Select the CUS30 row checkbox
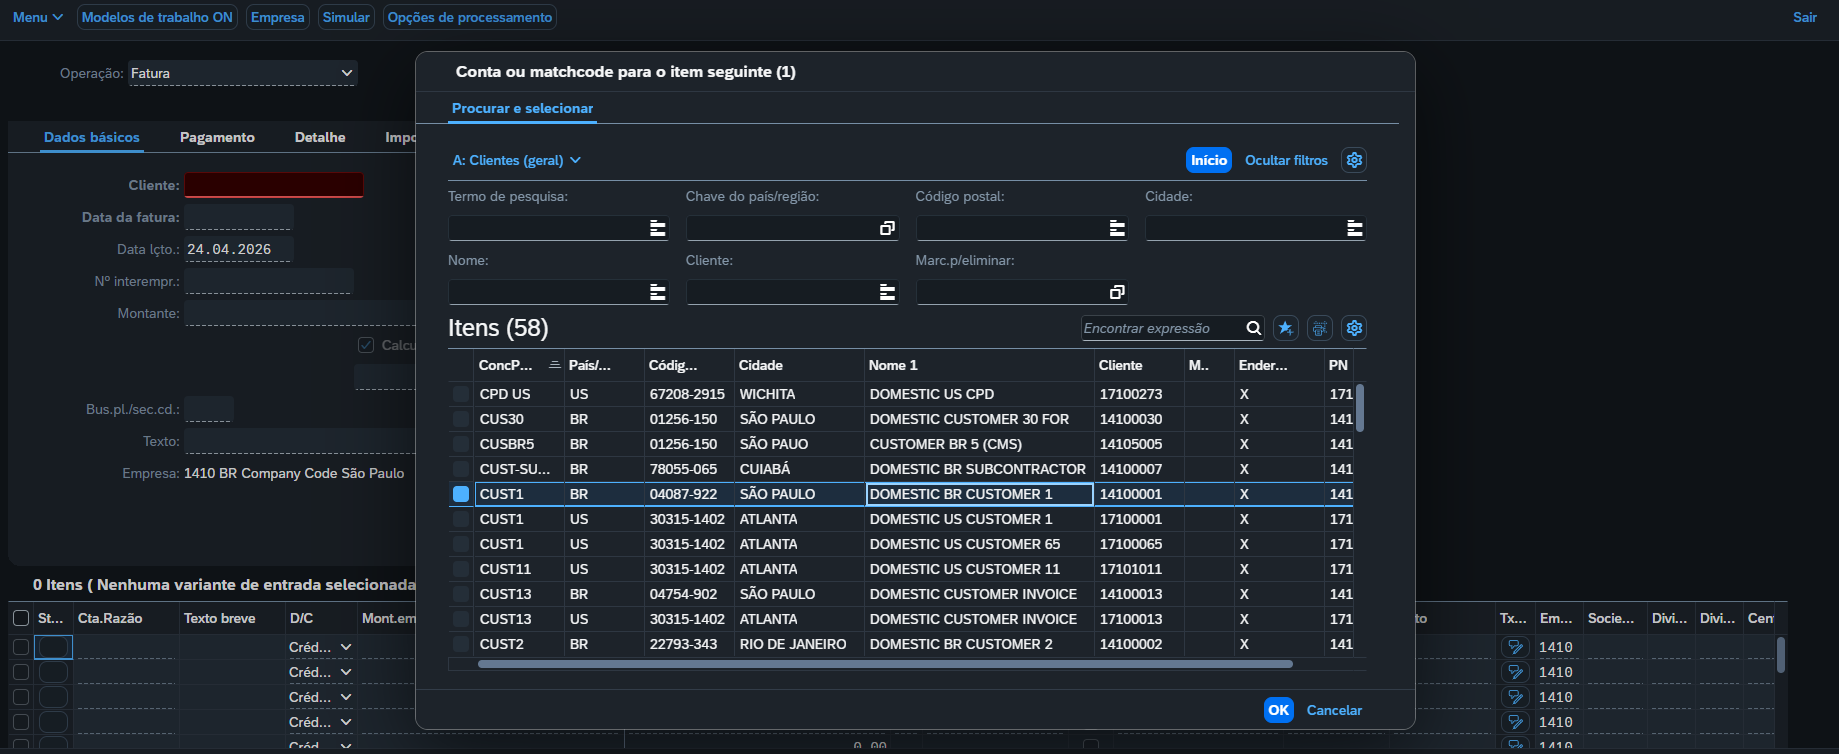 click(x=461, y=419)
